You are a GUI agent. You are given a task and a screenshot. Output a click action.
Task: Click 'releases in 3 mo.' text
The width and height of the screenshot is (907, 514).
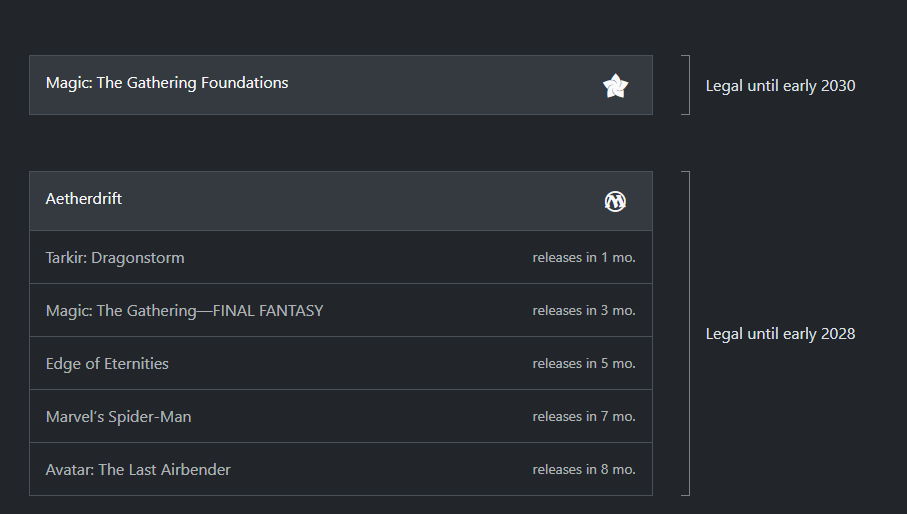584,310
